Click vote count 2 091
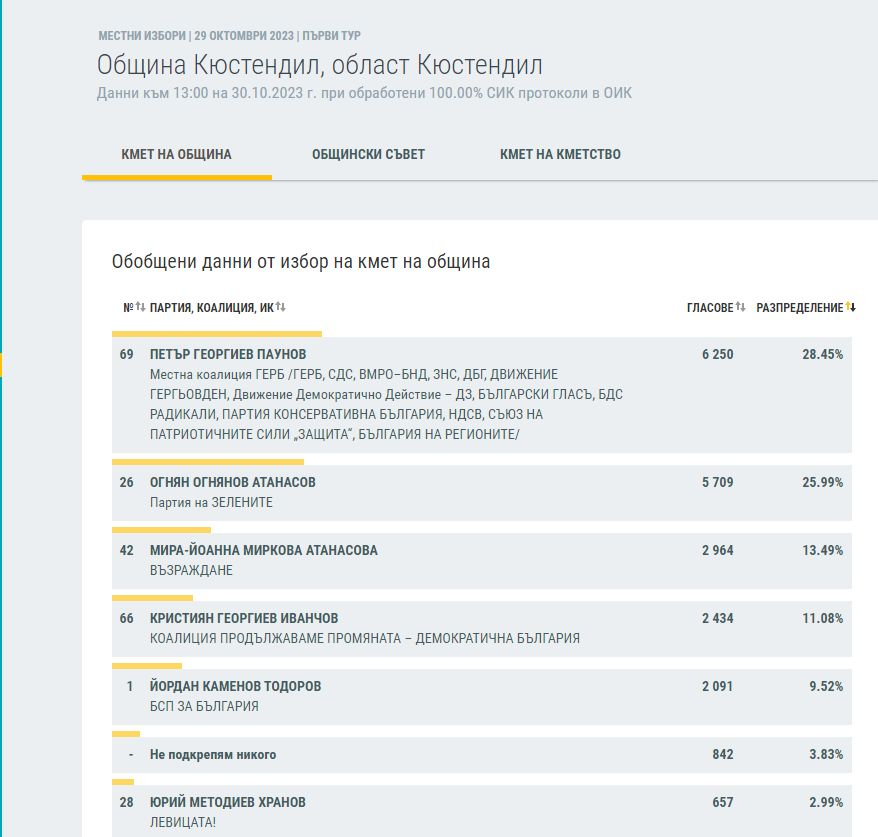 click(x=717, y=686)
